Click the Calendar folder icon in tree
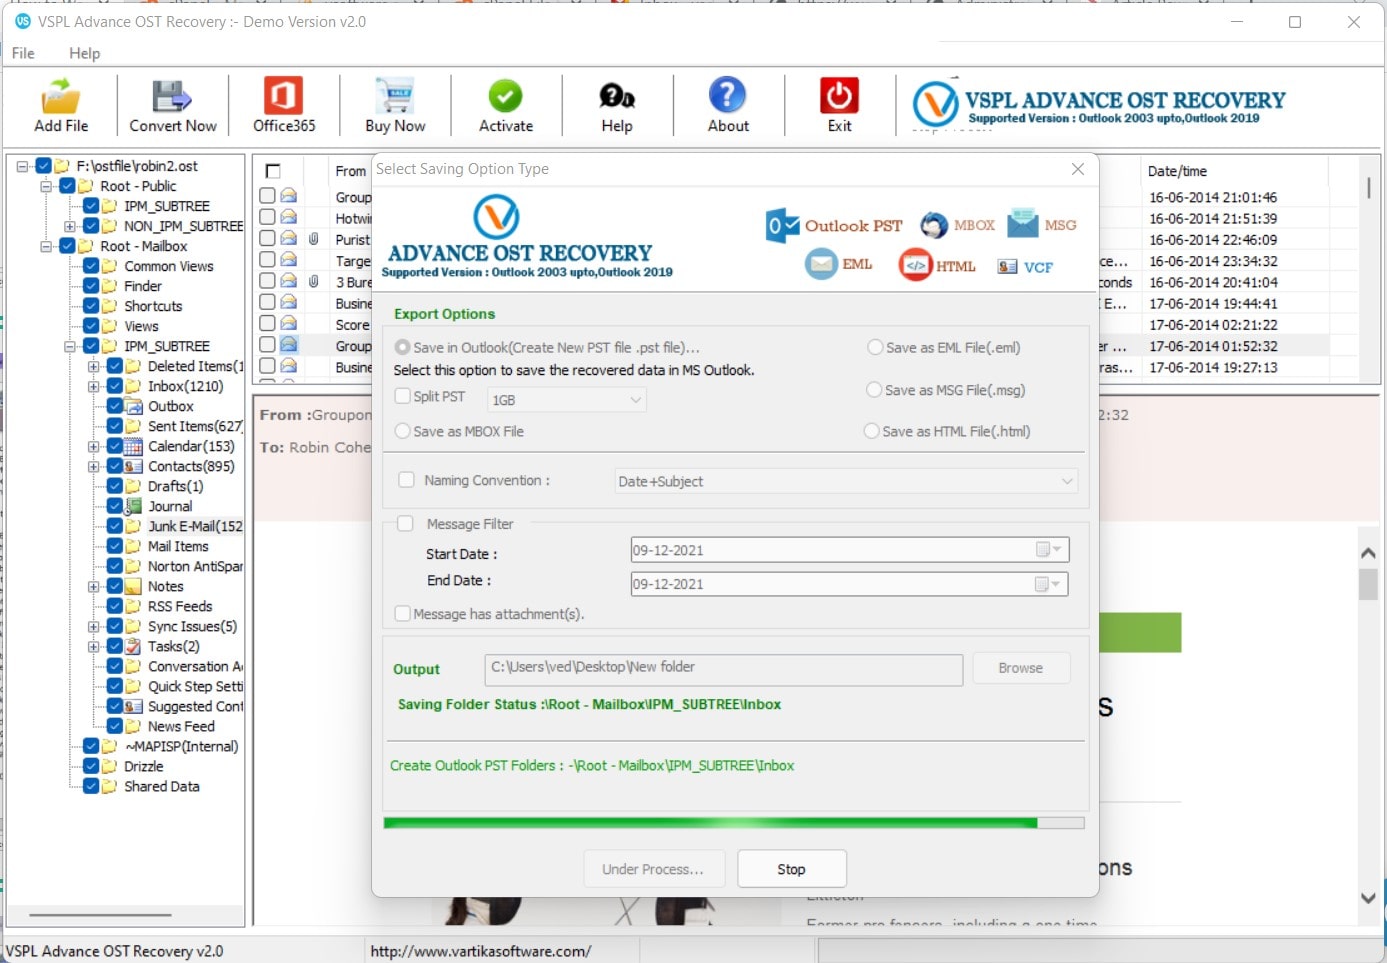This screenshot has width=1387, height=963. click(x=132, y=446)
